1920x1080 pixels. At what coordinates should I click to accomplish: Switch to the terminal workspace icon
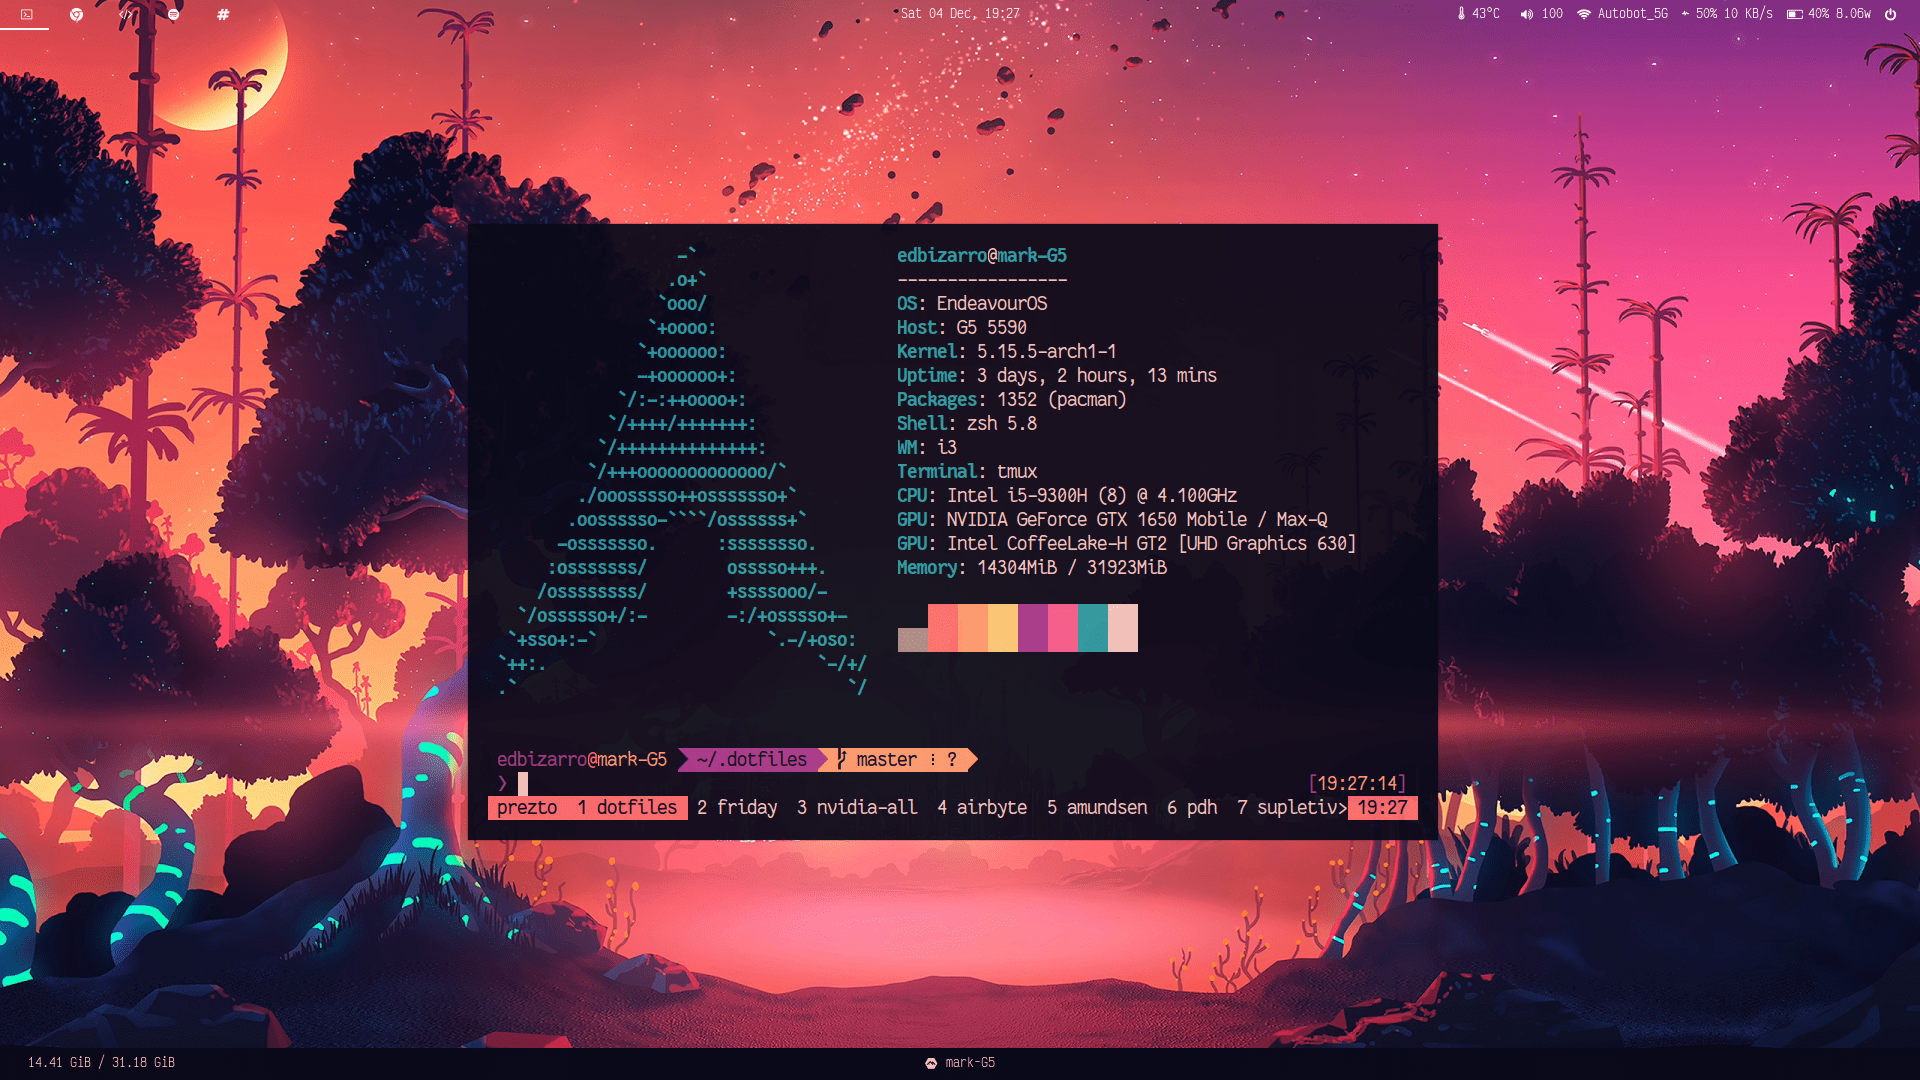(x=27, y=14)
